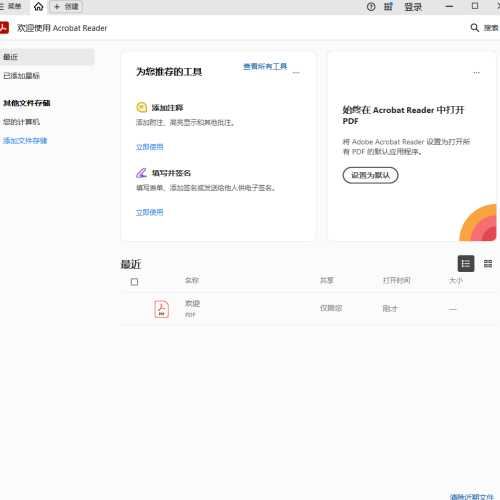Open 已添加星标 in the sidebar
This screenshot has width=500, height=500.
pos(22,76)
